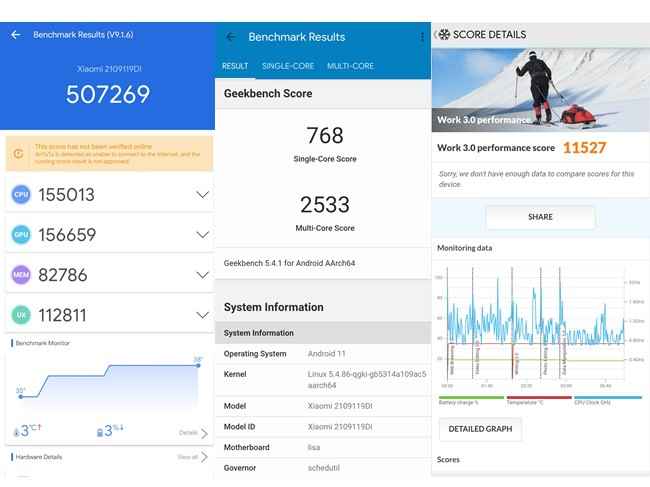This screenshot has height=487, width=650.
Task: Tap the Xiaomi 2109119DI device name in AnTuTu
Action: [x=109, y=69]
